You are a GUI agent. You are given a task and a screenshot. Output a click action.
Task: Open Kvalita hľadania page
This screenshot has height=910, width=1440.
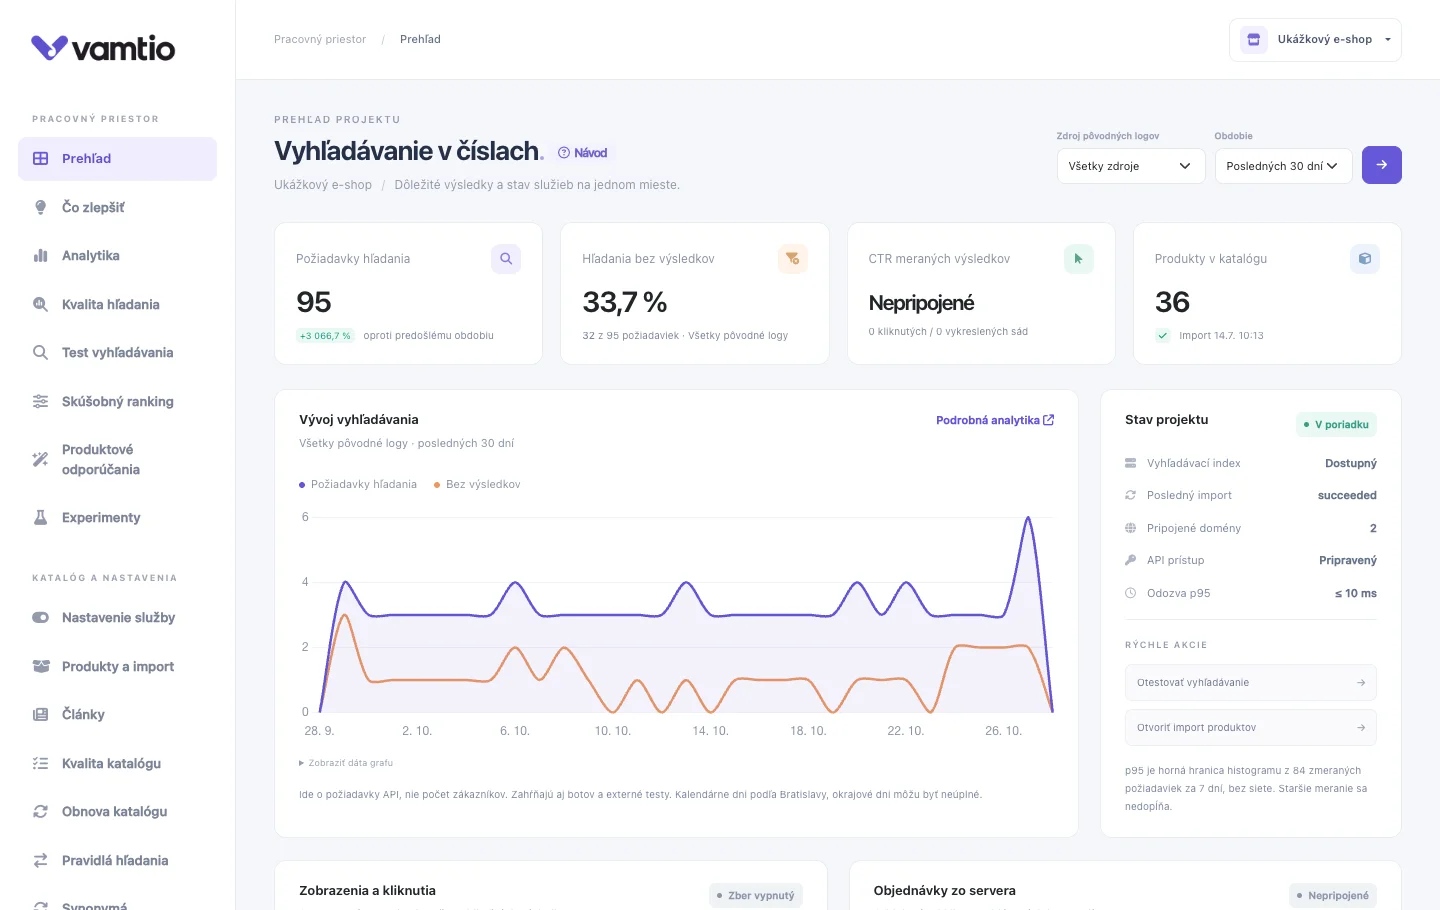pos(117,305)
